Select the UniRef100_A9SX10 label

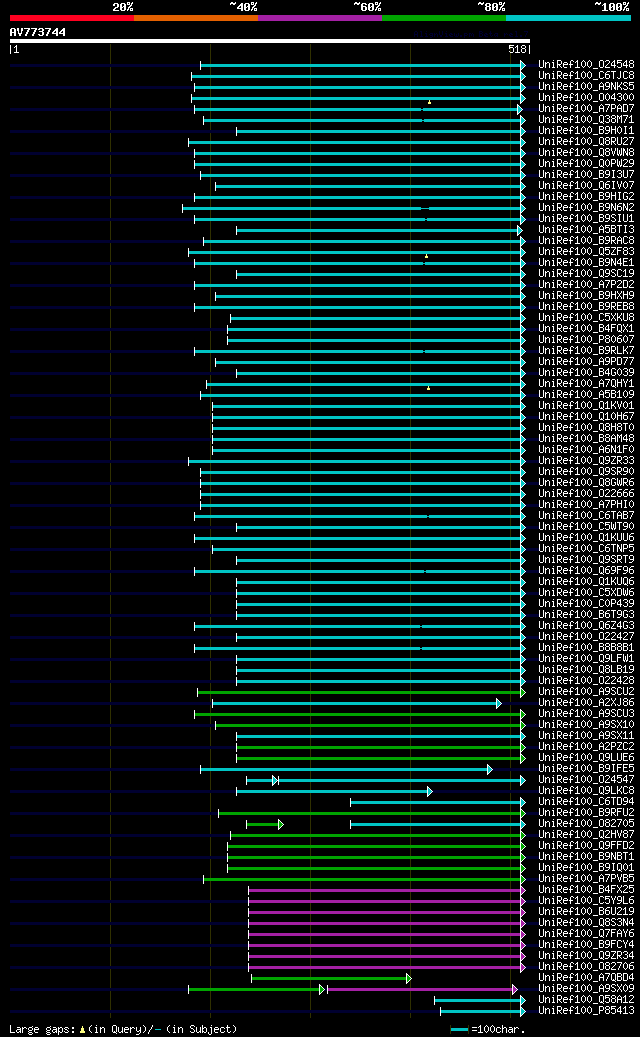pyautogui.click(x=586, y=725)
